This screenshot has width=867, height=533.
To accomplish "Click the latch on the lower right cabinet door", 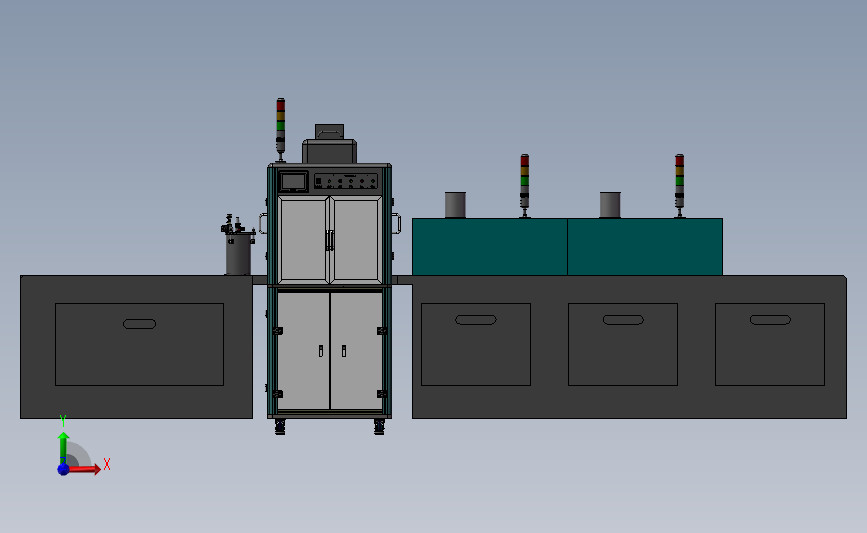I will pyautogui.click(x=344, y=351).
